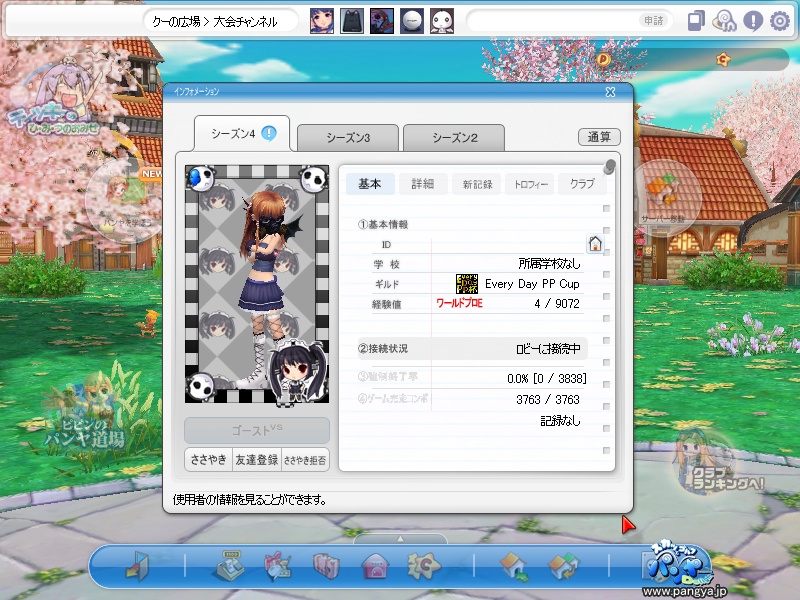The height and width of the screenshot is (600, 800).
Task: Click the swirl lollipop icon in top bar
Action: pyautogui.click(x=724, y=21)
